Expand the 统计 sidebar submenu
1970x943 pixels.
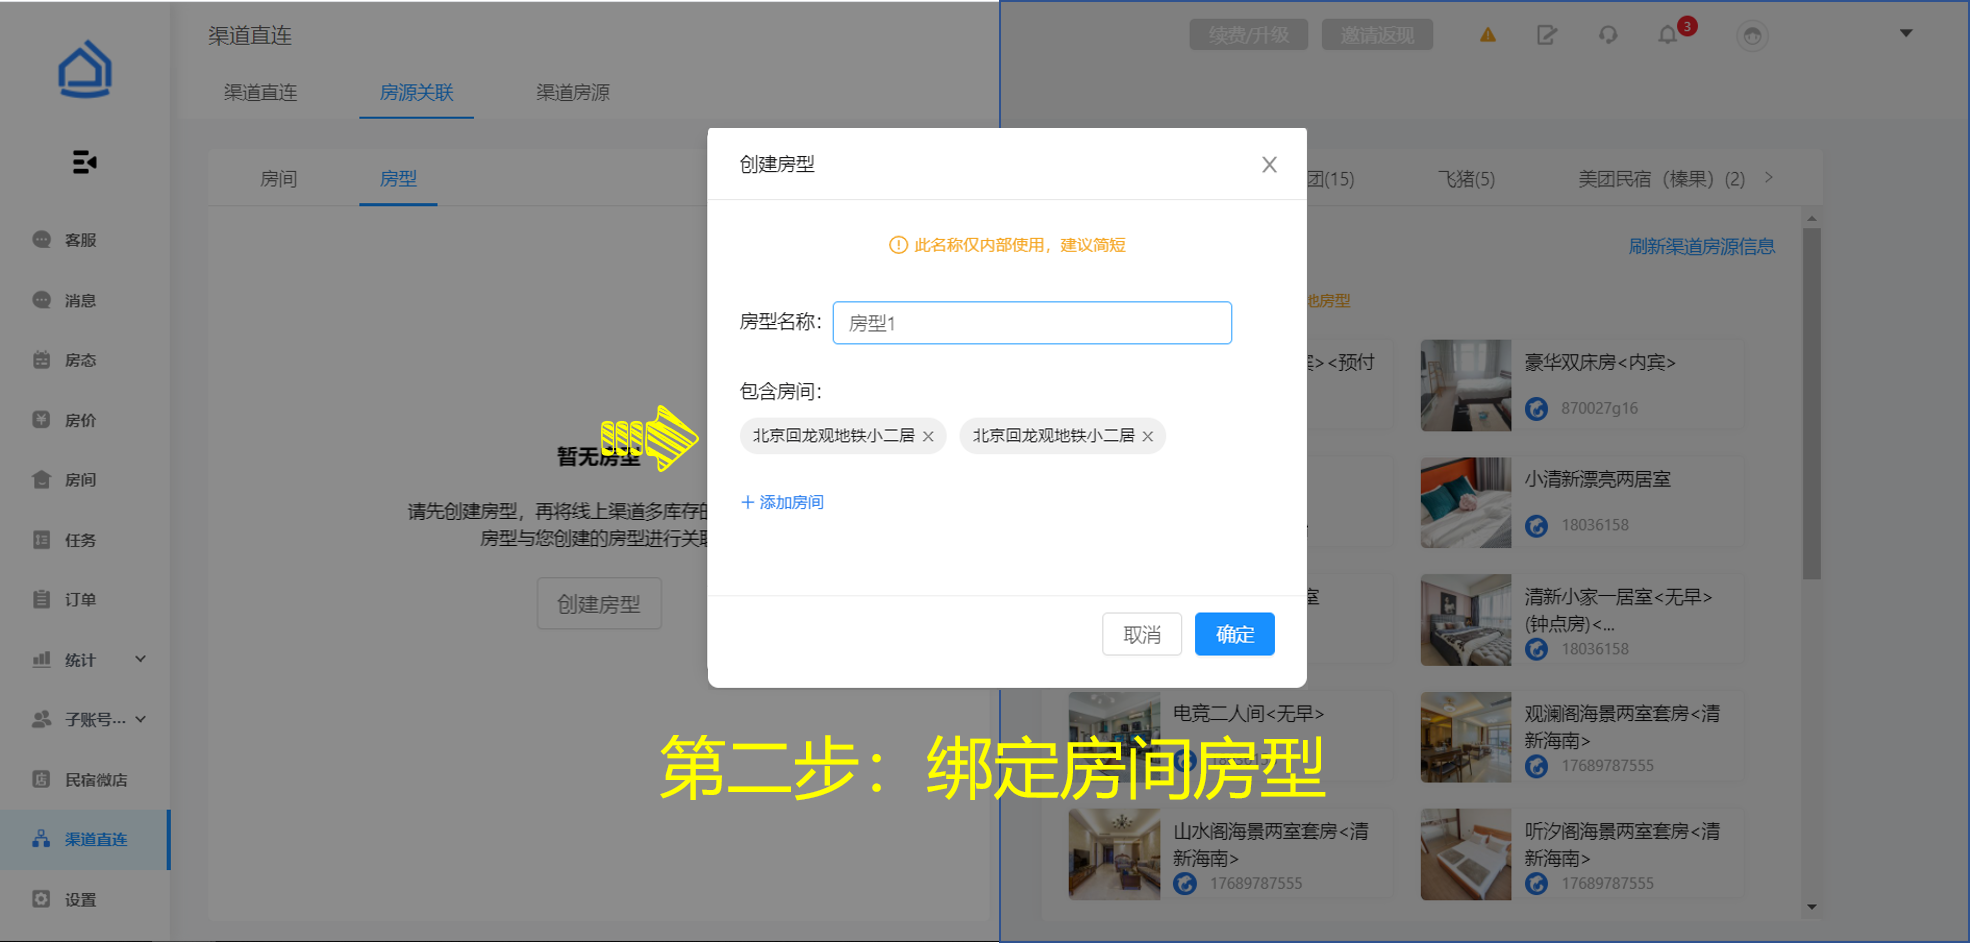(141, 659)
